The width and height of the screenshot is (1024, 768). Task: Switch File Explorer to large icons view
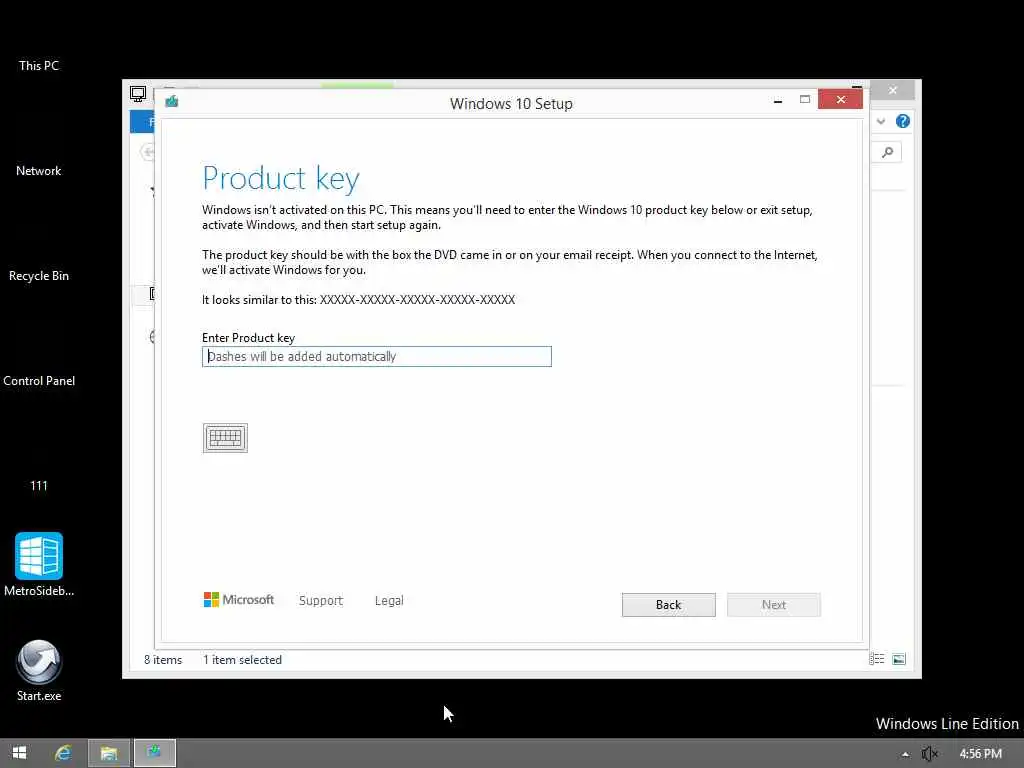(x=899, y=659)
